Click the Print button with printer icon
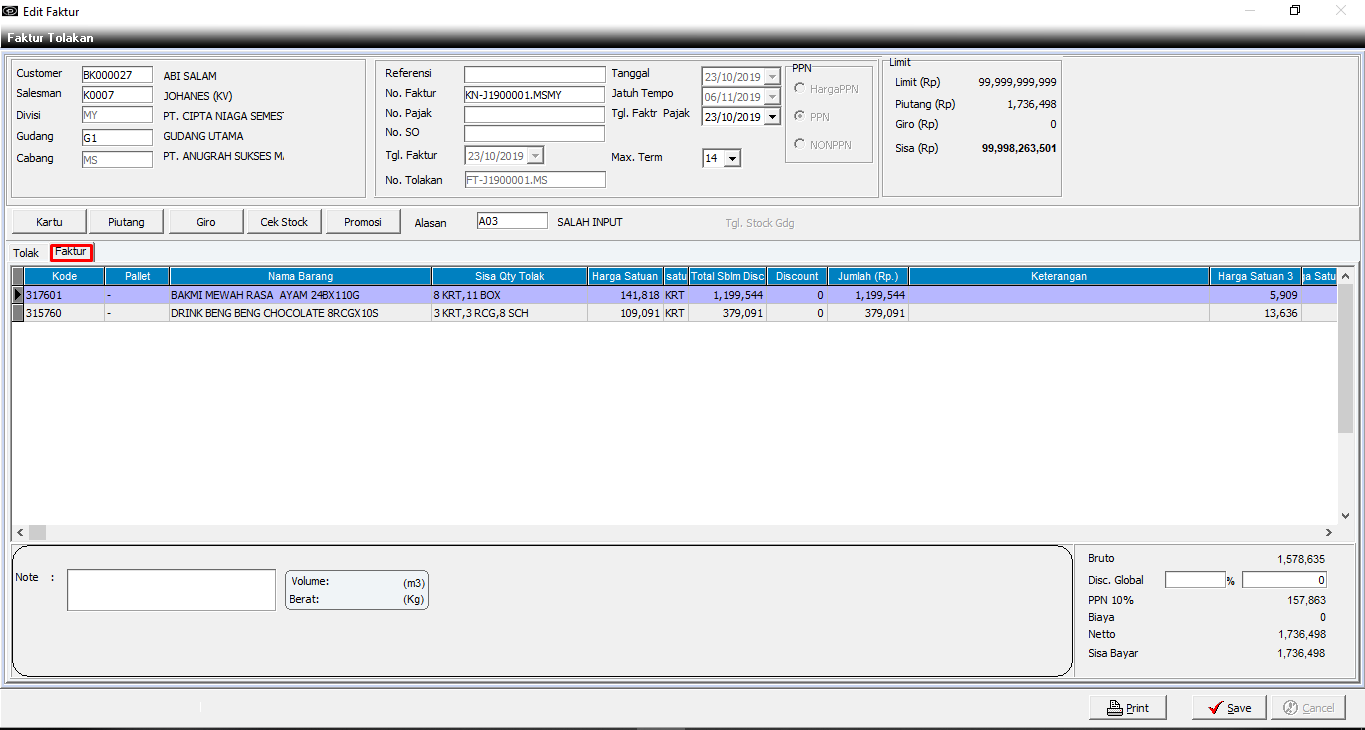Viewport: 1365px width, 730px height. pyautogui.click(x=1128, y=707)
